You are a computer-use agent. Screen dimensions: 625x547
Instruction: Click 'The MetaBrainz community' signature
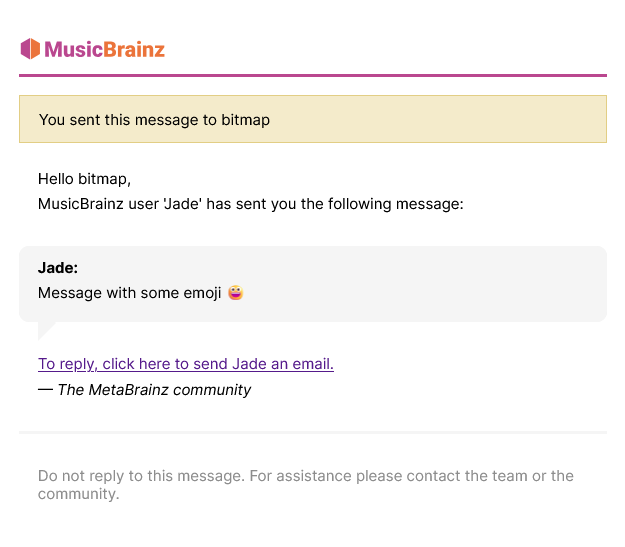[154, 390]
